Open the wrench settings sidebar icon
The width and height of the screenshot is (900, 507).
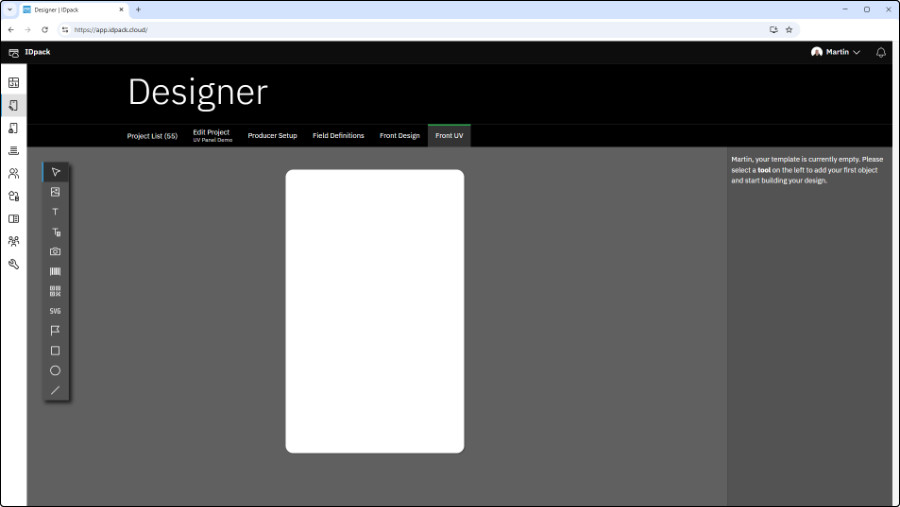(x=14, y=264)
